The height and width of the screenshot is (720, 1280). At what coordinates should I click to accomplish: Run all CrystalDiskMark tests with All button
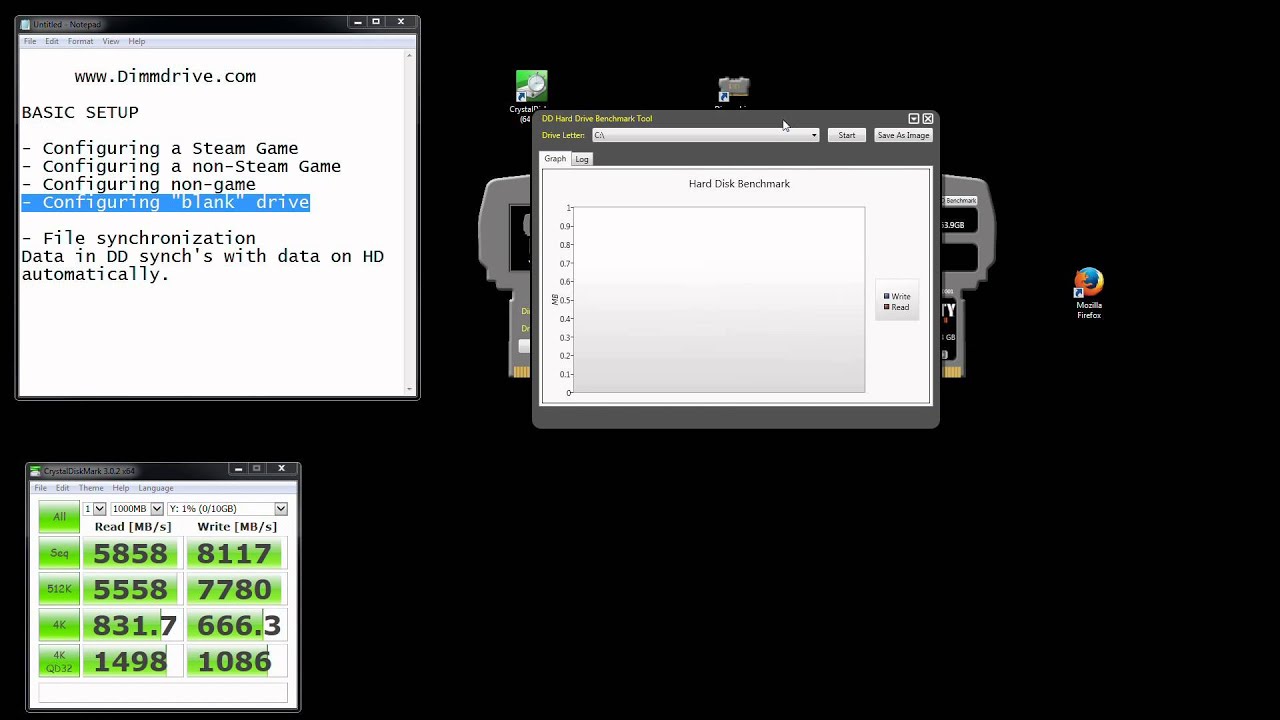tap(59, 517)
